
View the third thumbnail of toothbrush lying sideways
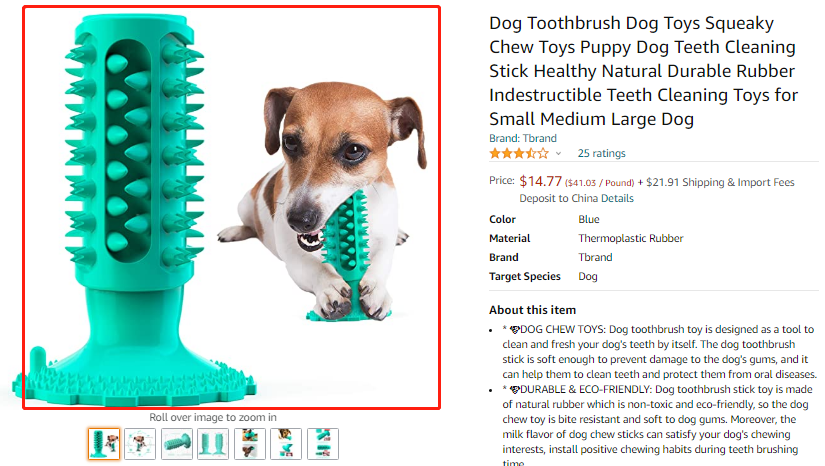point(177,443)
